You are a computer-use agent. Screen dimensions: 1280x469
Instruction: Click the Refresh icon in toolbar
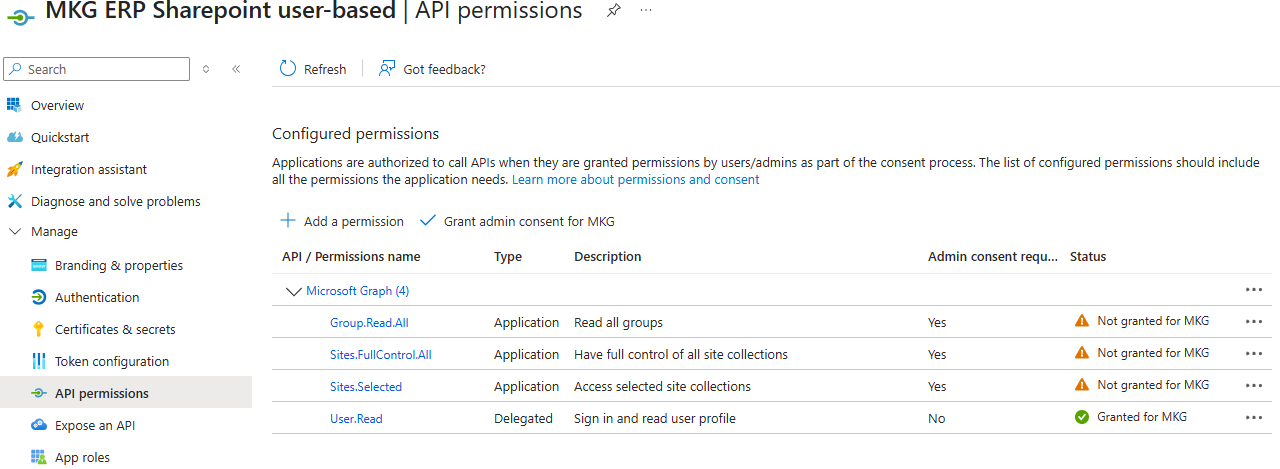pyautogui.click(x=288, y=69)
